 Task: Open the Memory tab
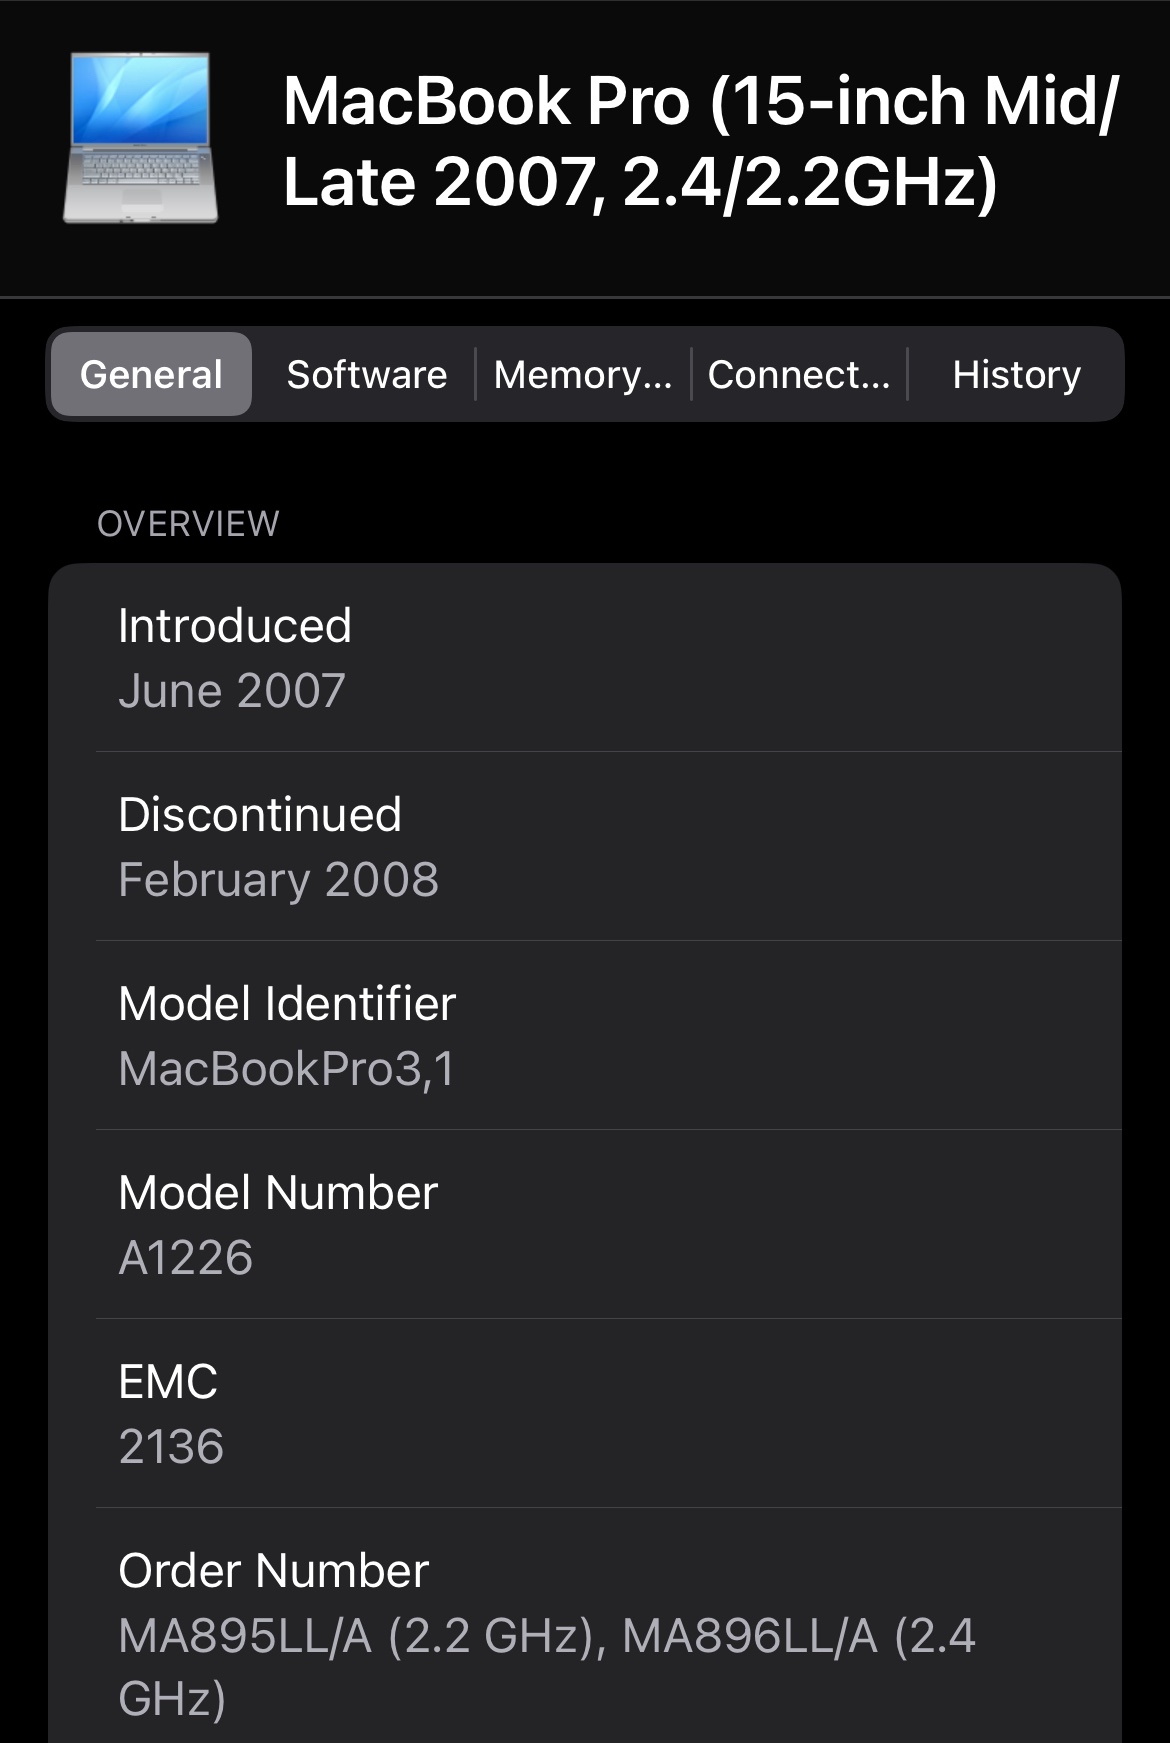pyautogui.click(x=582, y=374)
